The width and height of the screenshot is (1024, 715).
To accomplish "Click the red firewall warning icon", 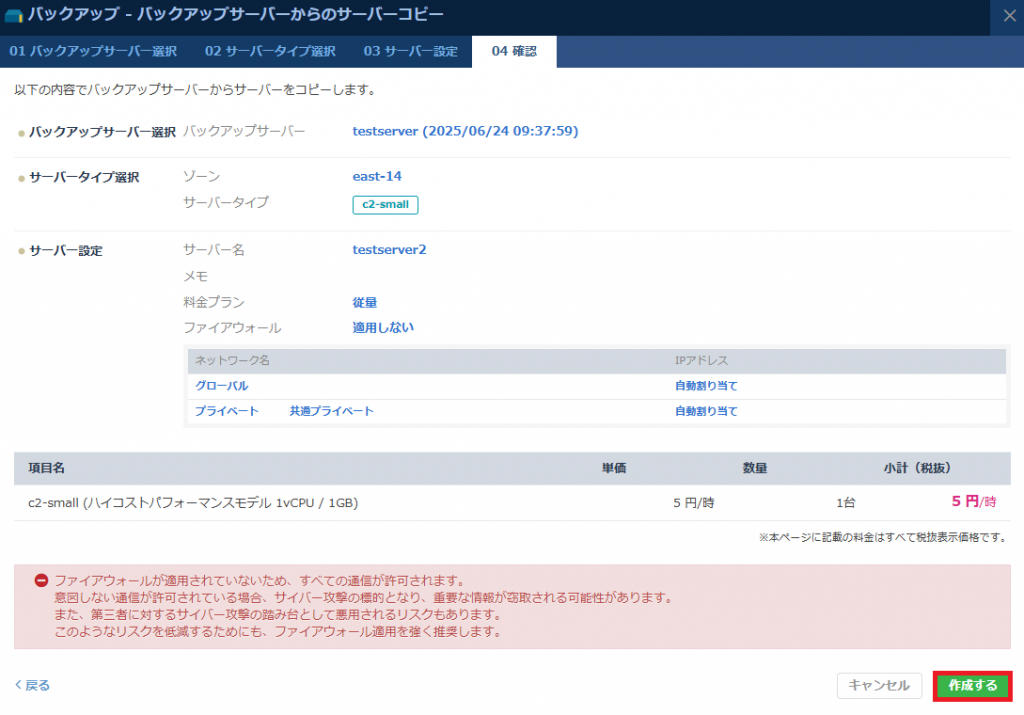I will point(41,580).
